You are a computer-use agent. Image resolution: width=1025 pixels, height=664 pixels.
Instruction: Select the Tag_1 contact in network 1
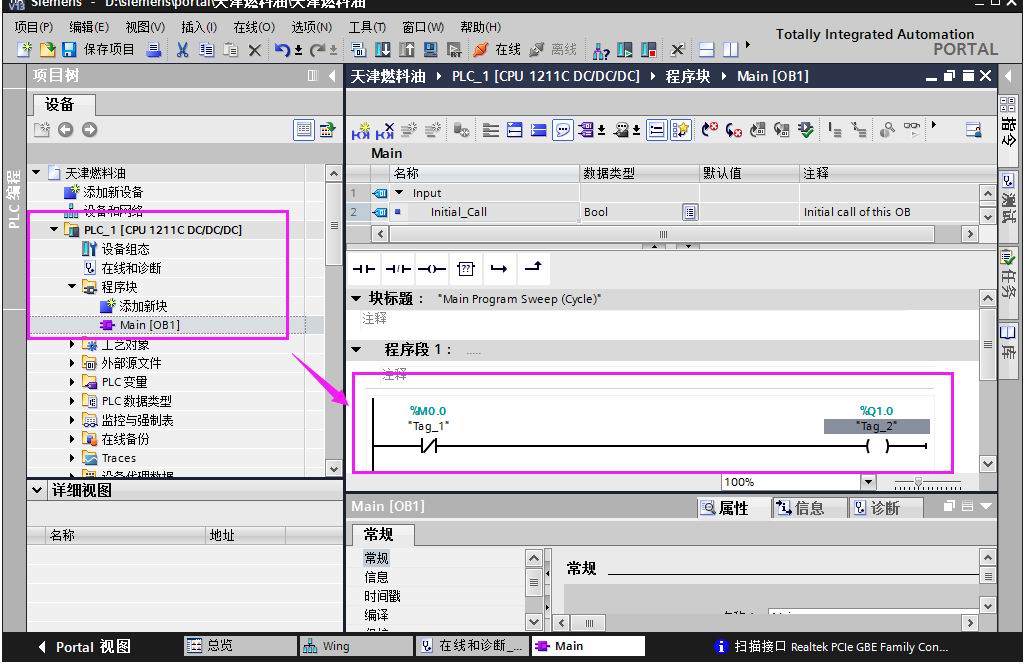tap(429, 446)
